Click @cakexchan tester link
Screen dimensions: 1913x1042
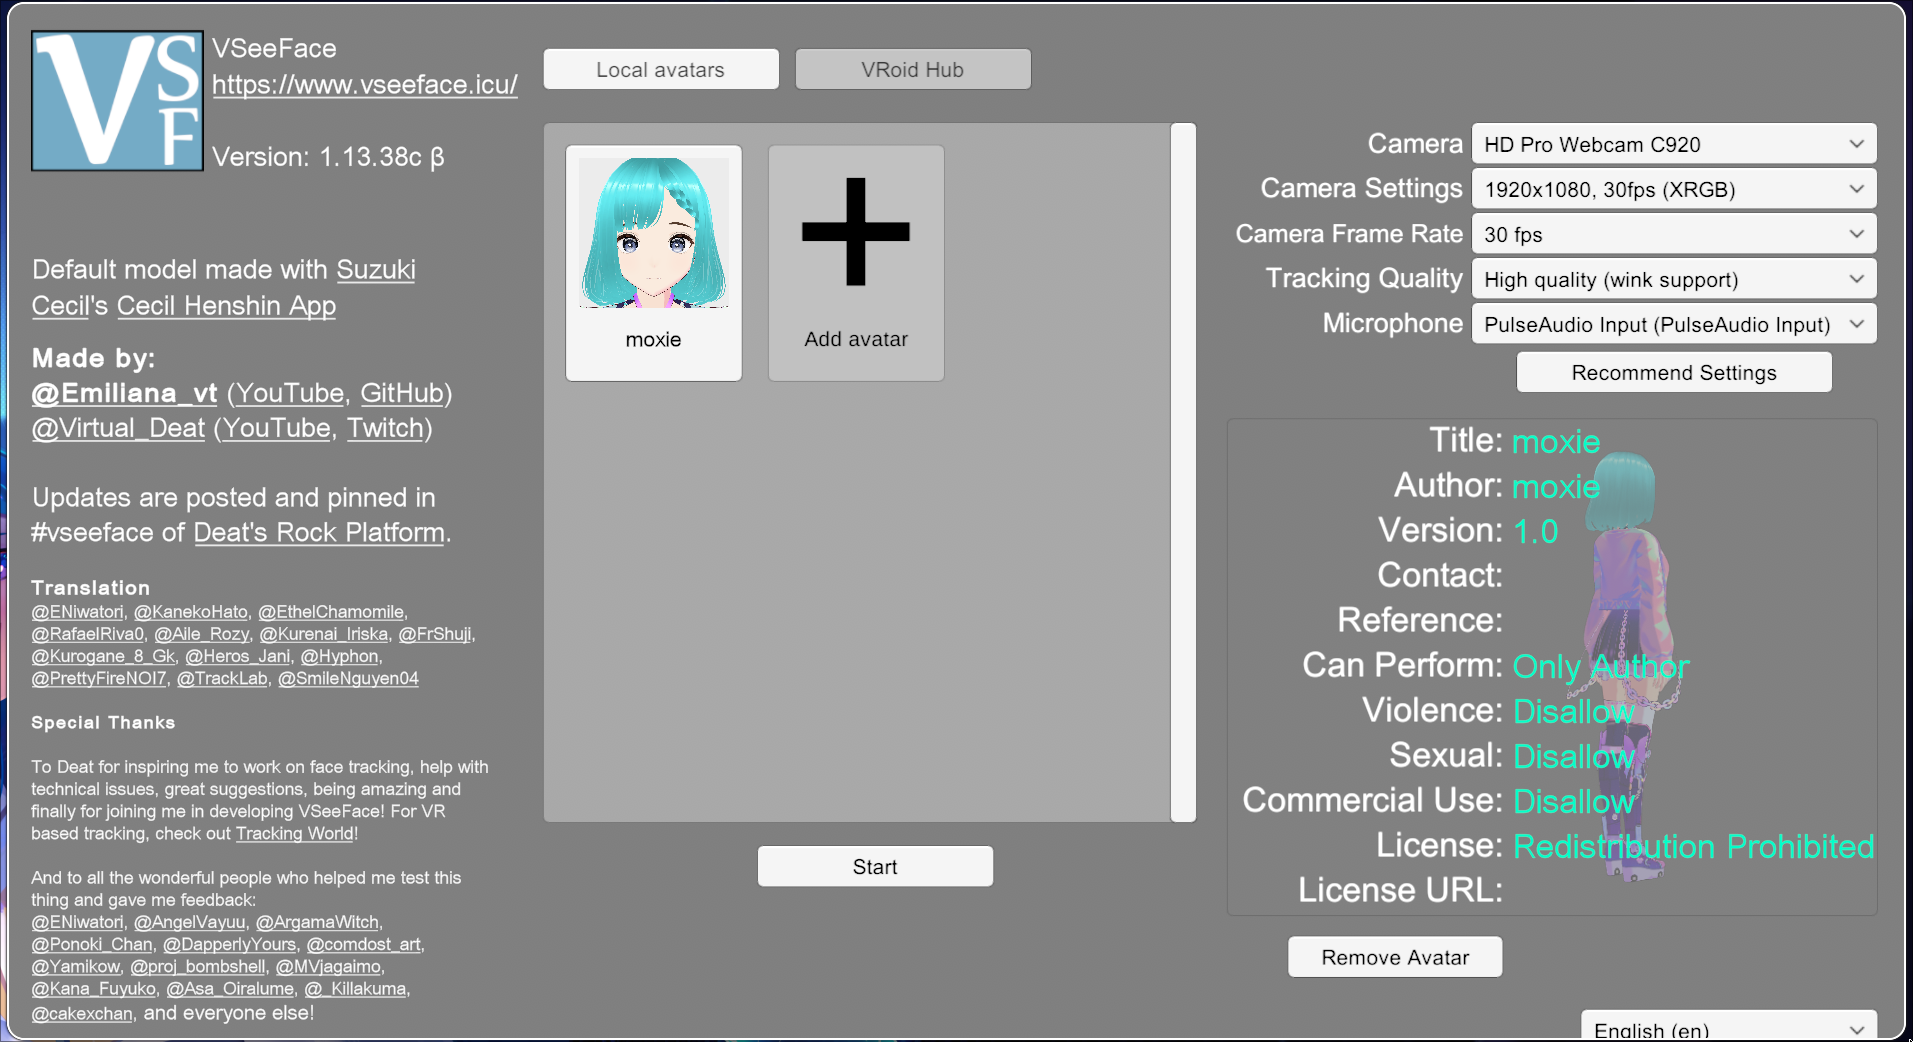[x=82, y=1013]
